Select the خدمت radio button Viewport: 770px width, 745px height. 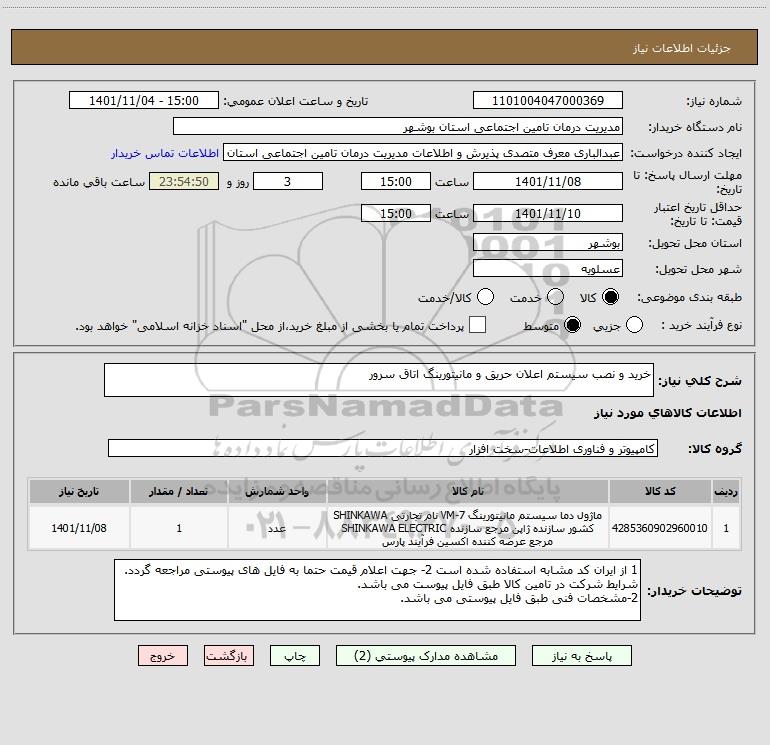[x=555, y=297]
